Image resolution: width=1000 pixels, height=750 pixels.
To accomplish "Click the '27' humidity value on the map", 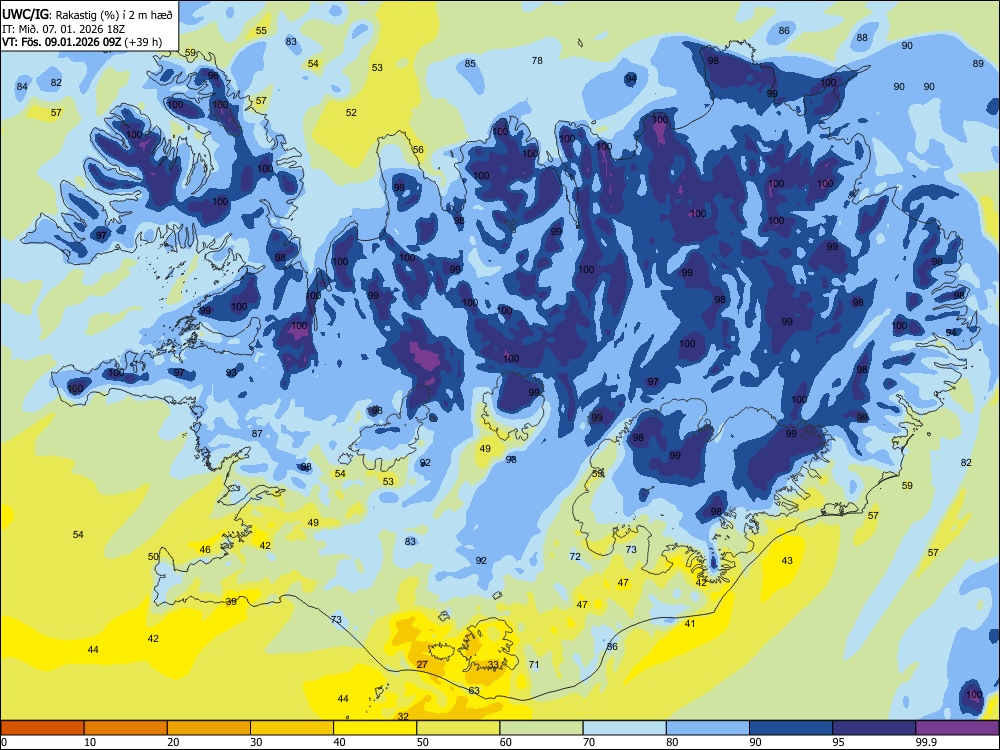I will point(422,665).
